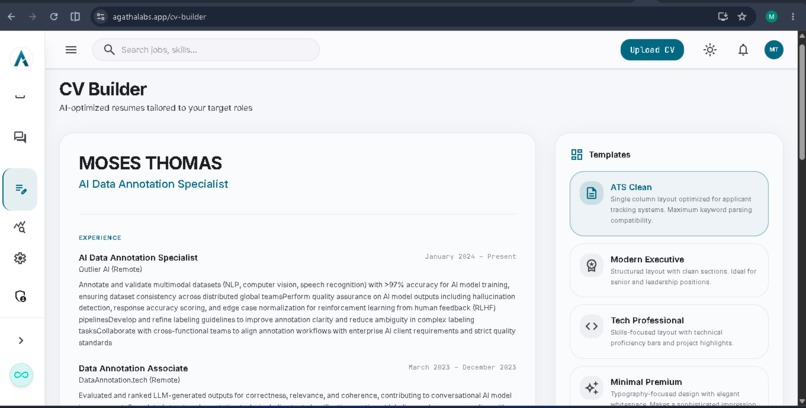Click the Outlier AI (Remote) company text
Image resolution: width=806 pixels, height=408 pixels.
[x=111, y=269]
